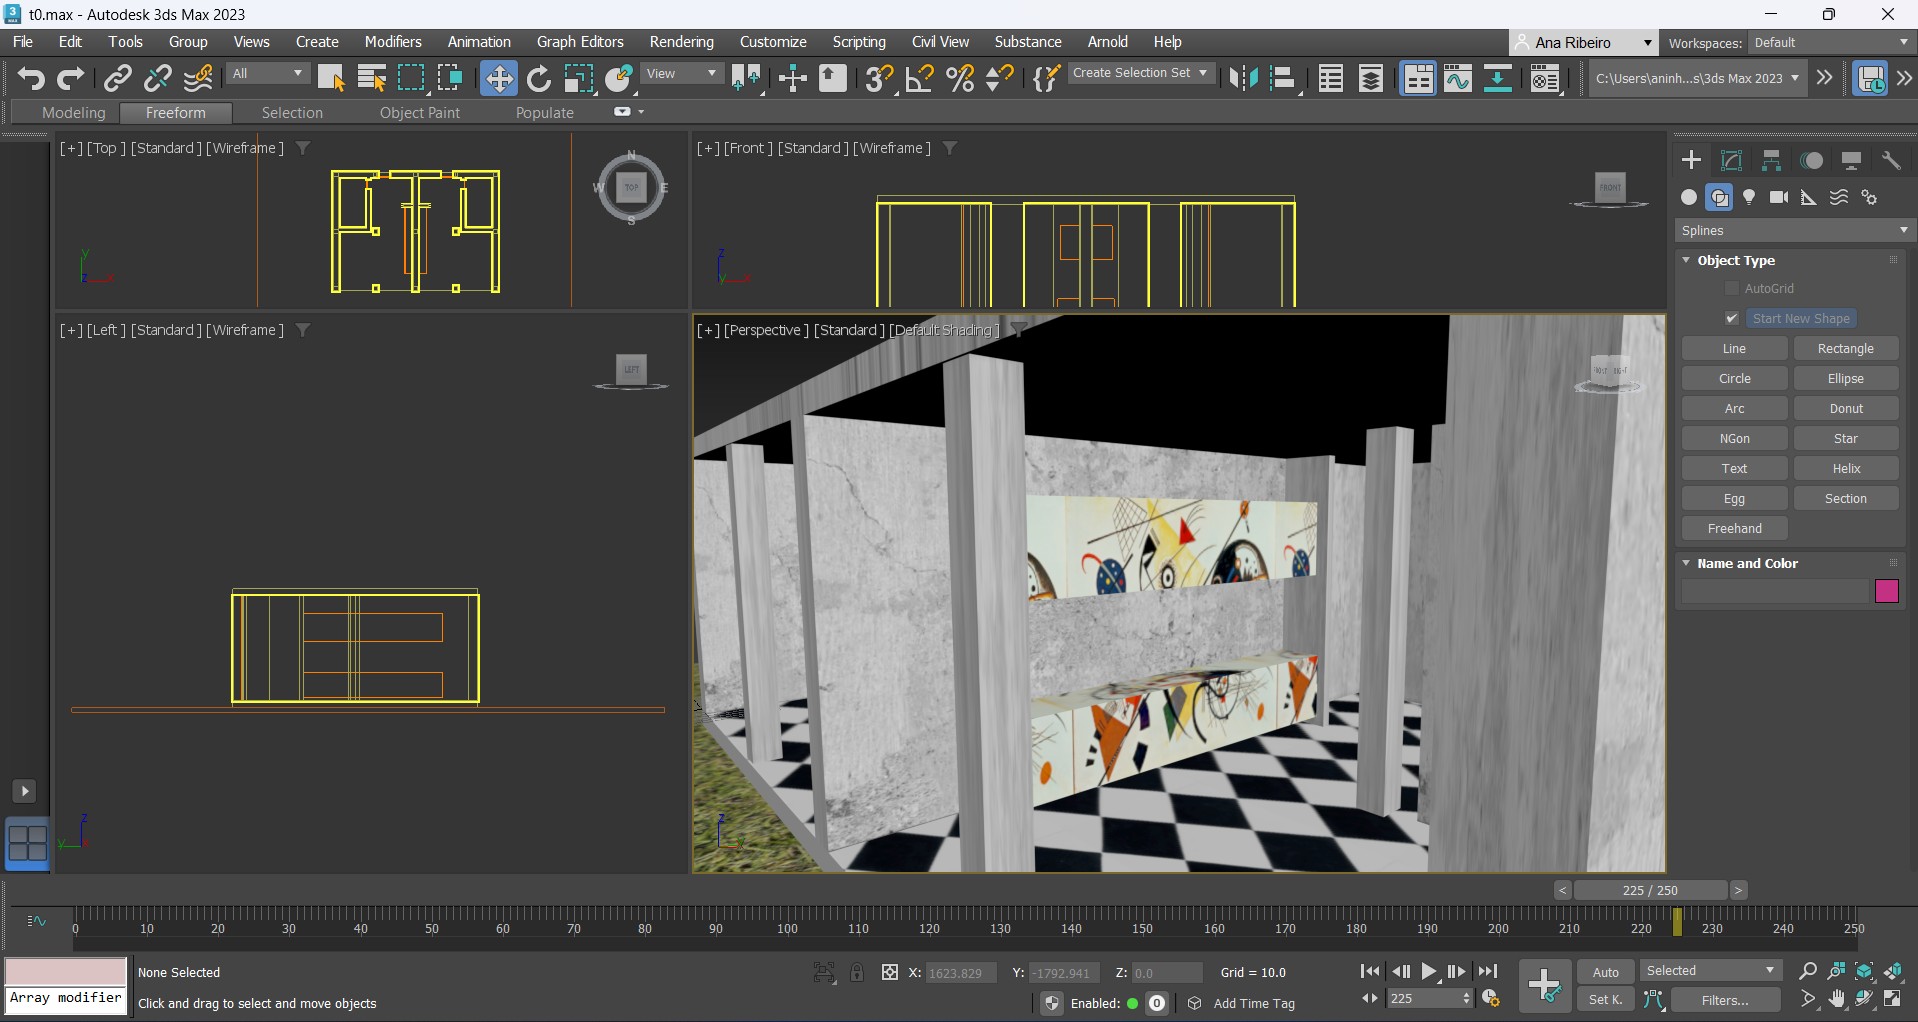1918x1022 pixels.
Task: Open the magenta object color swatch
Action: coord(1886,591)
